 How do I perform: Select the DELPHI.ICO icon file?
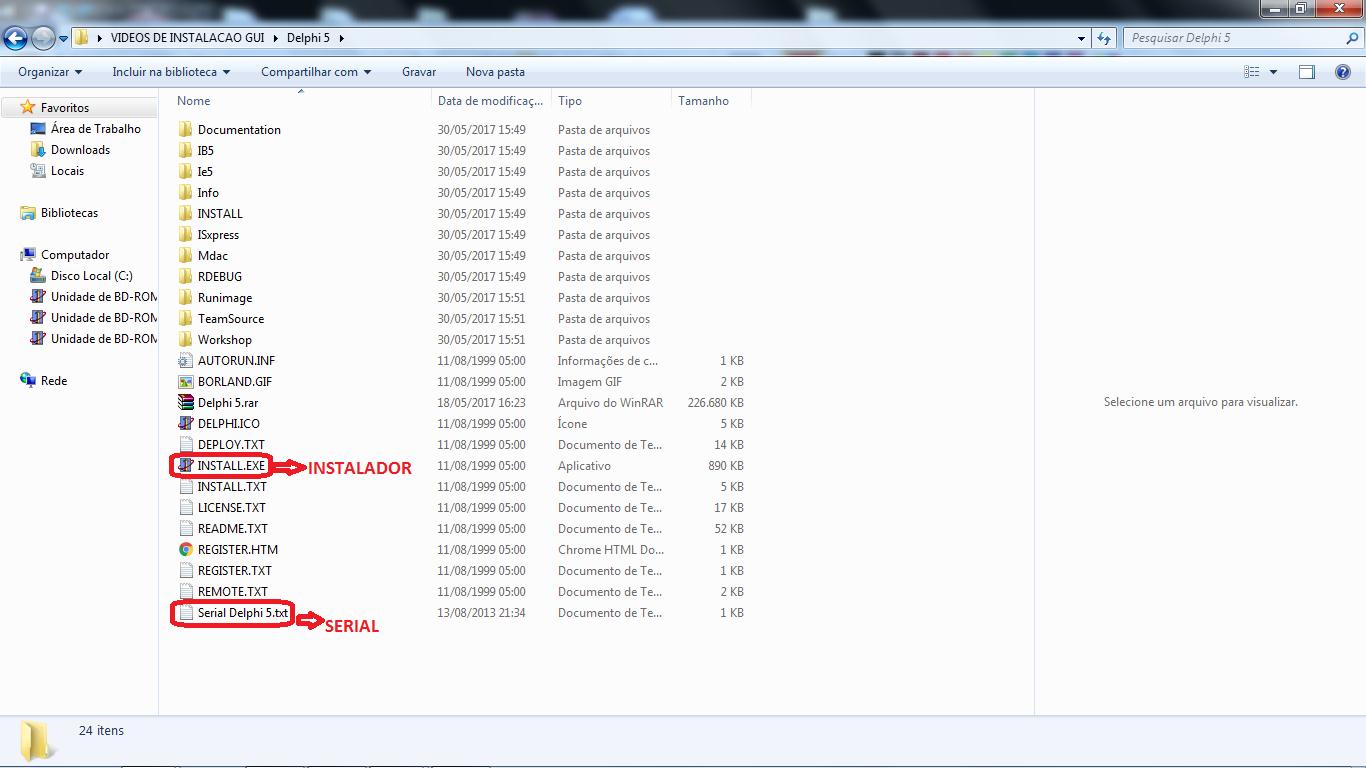coord(185,423)
